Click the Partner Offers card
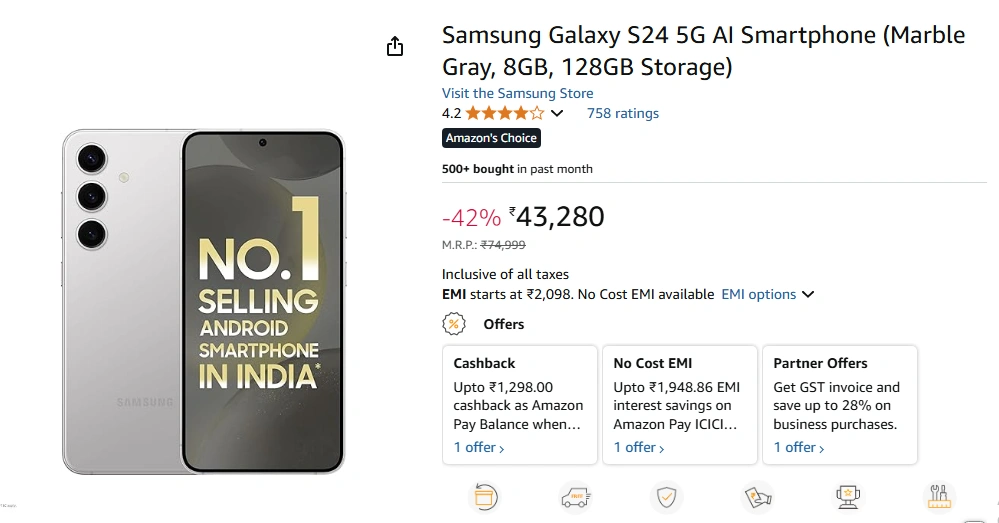 click(x=839, y=404)
